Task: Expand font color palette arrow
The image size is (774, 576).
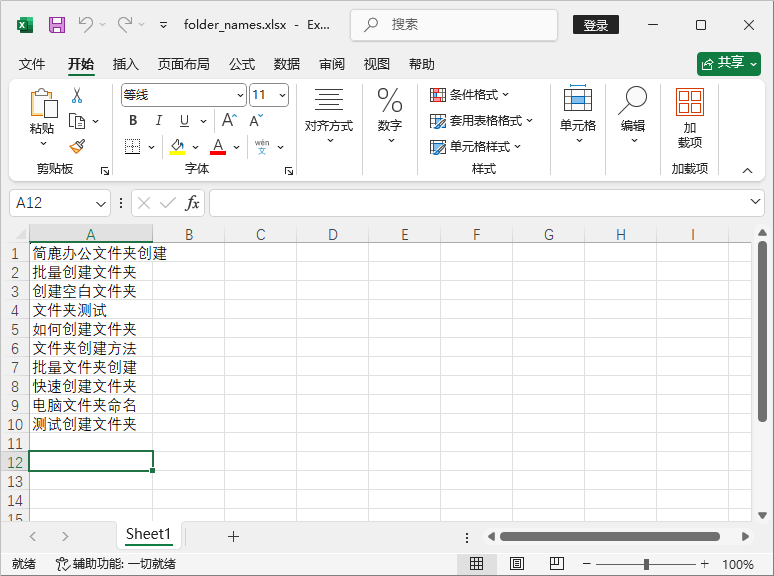Action: coord(236,147)
